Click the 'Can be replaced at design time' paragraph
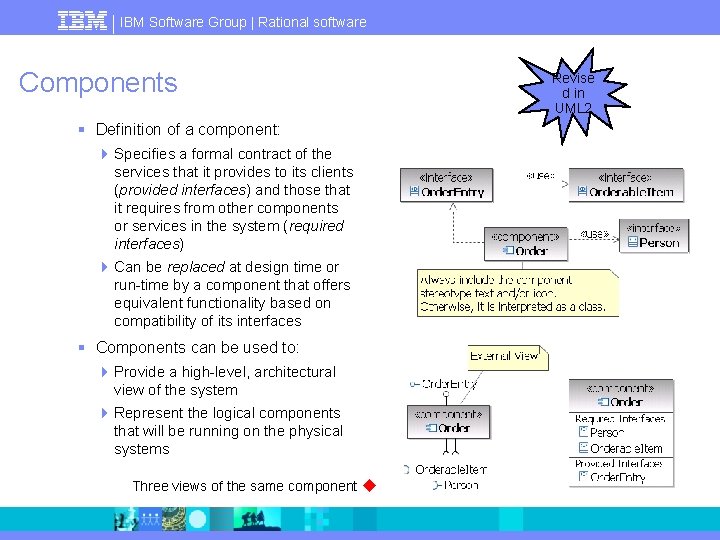Viewport: 720px width, 540px height. 232,294
